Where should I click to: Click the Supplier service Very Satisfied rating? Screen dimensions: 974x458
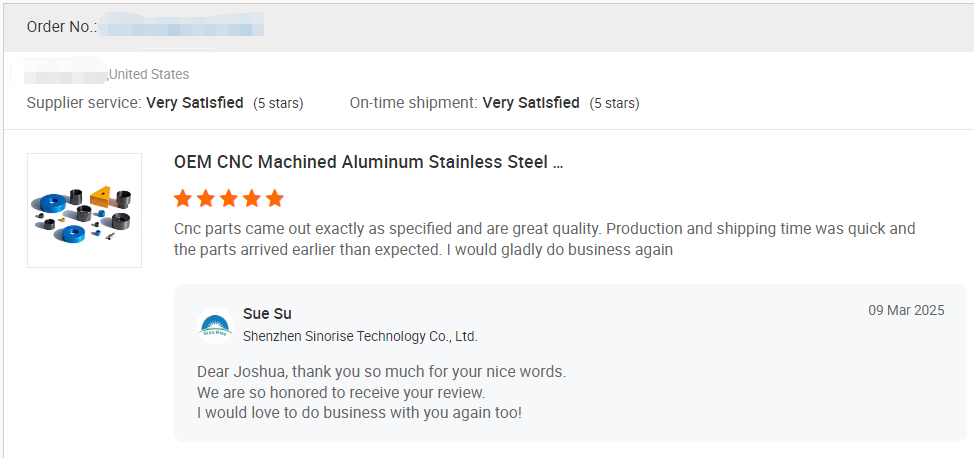[x=195, y=103]
